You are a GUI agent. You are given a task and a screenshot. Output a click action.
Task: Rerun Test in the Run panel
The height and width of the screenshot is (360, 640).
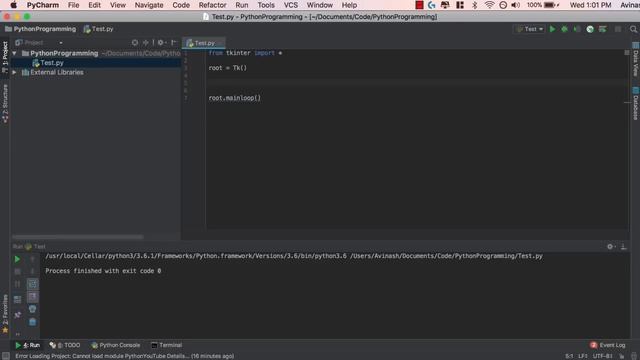coord(17,259)
